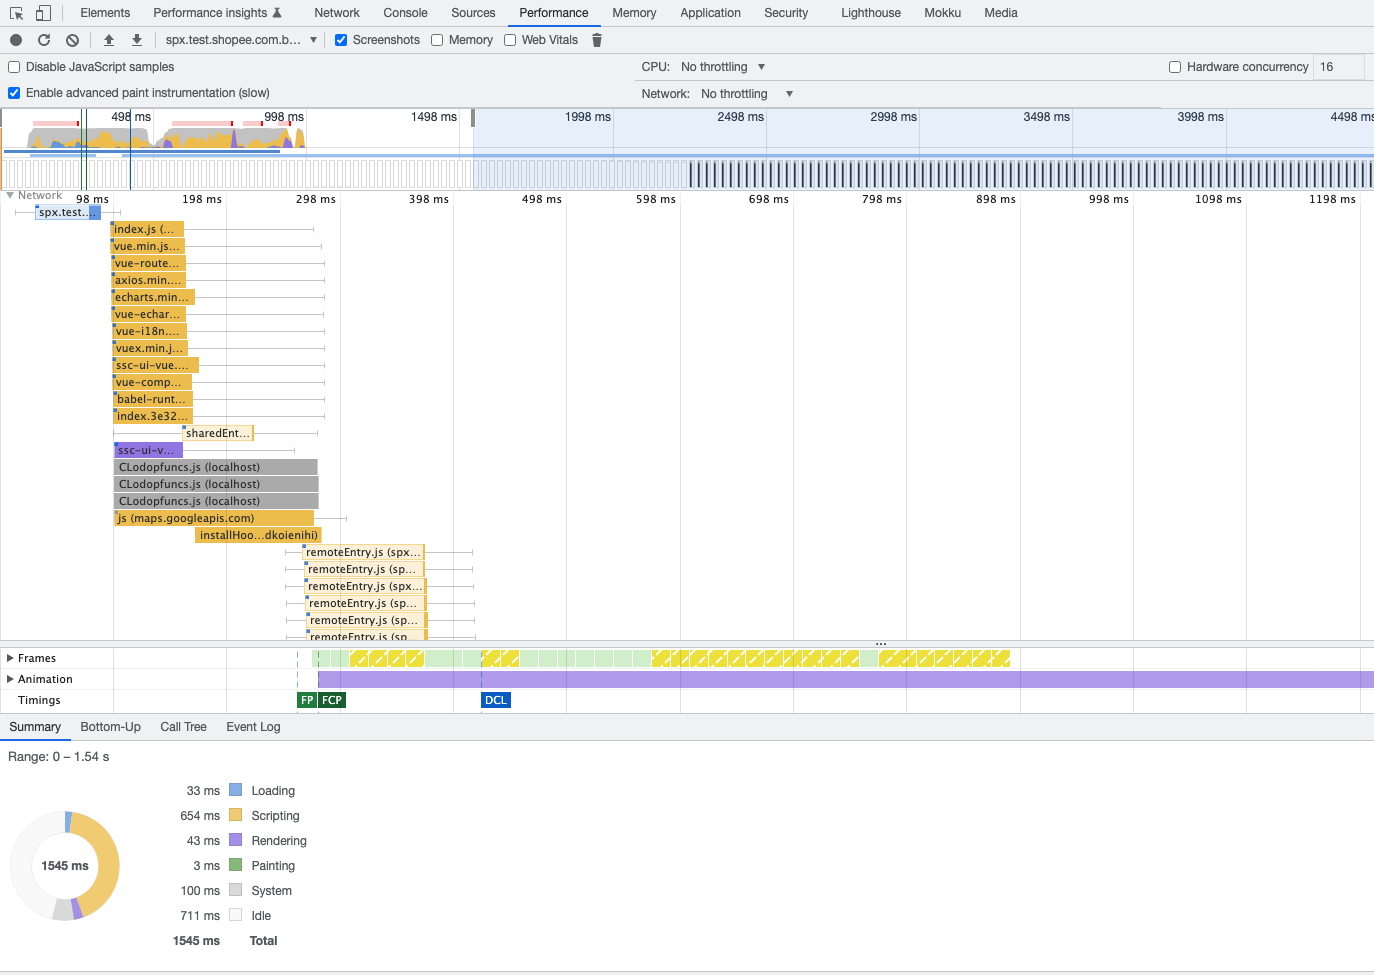This screenshot has width=1374, height=975.
Task: Toggle the device toolbar icon
Action: coord(43,13)
